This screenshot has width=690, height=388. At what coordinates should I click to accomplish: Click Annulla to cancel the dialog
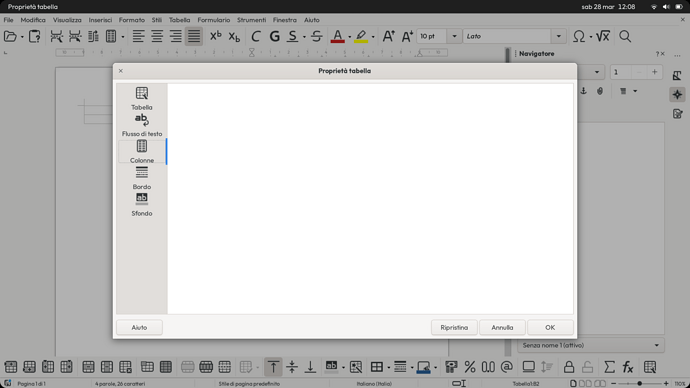pyautogui.click(x=502, y=327)
